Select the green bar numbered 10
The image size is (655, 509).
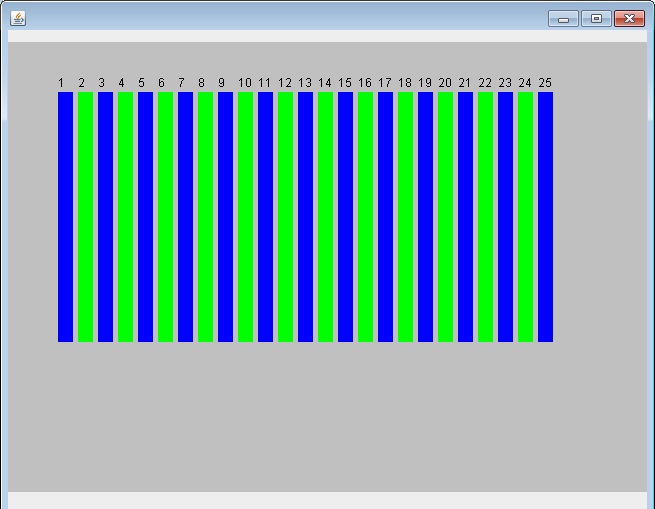(245, 216)
